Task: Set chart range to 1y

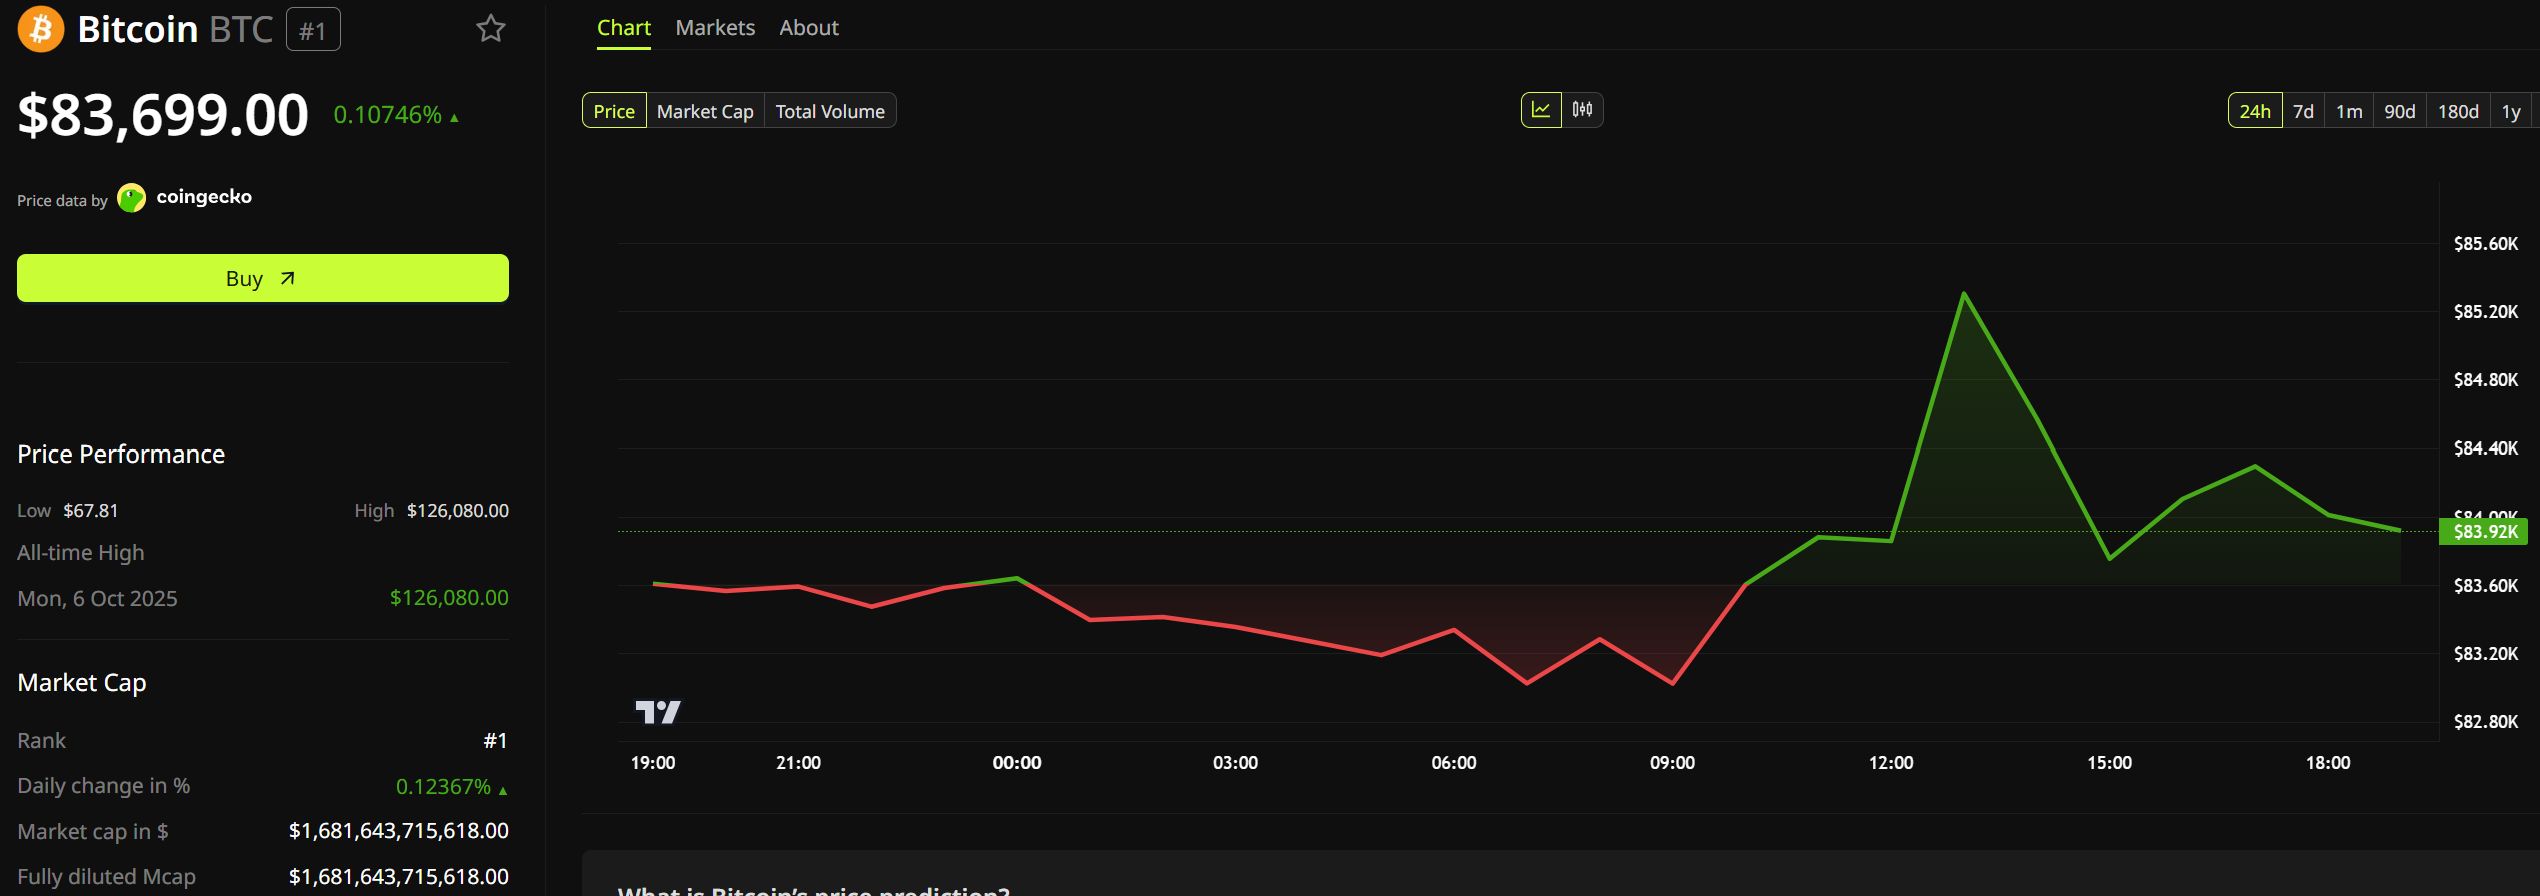Action: pos(2511,111)
